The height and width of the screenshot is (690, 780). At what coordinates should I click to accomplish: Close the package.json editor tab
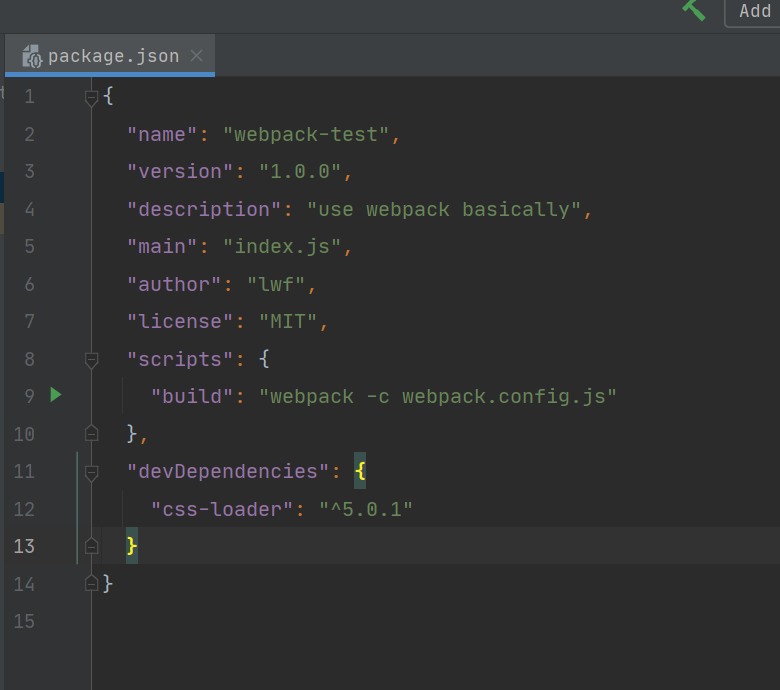196,56
